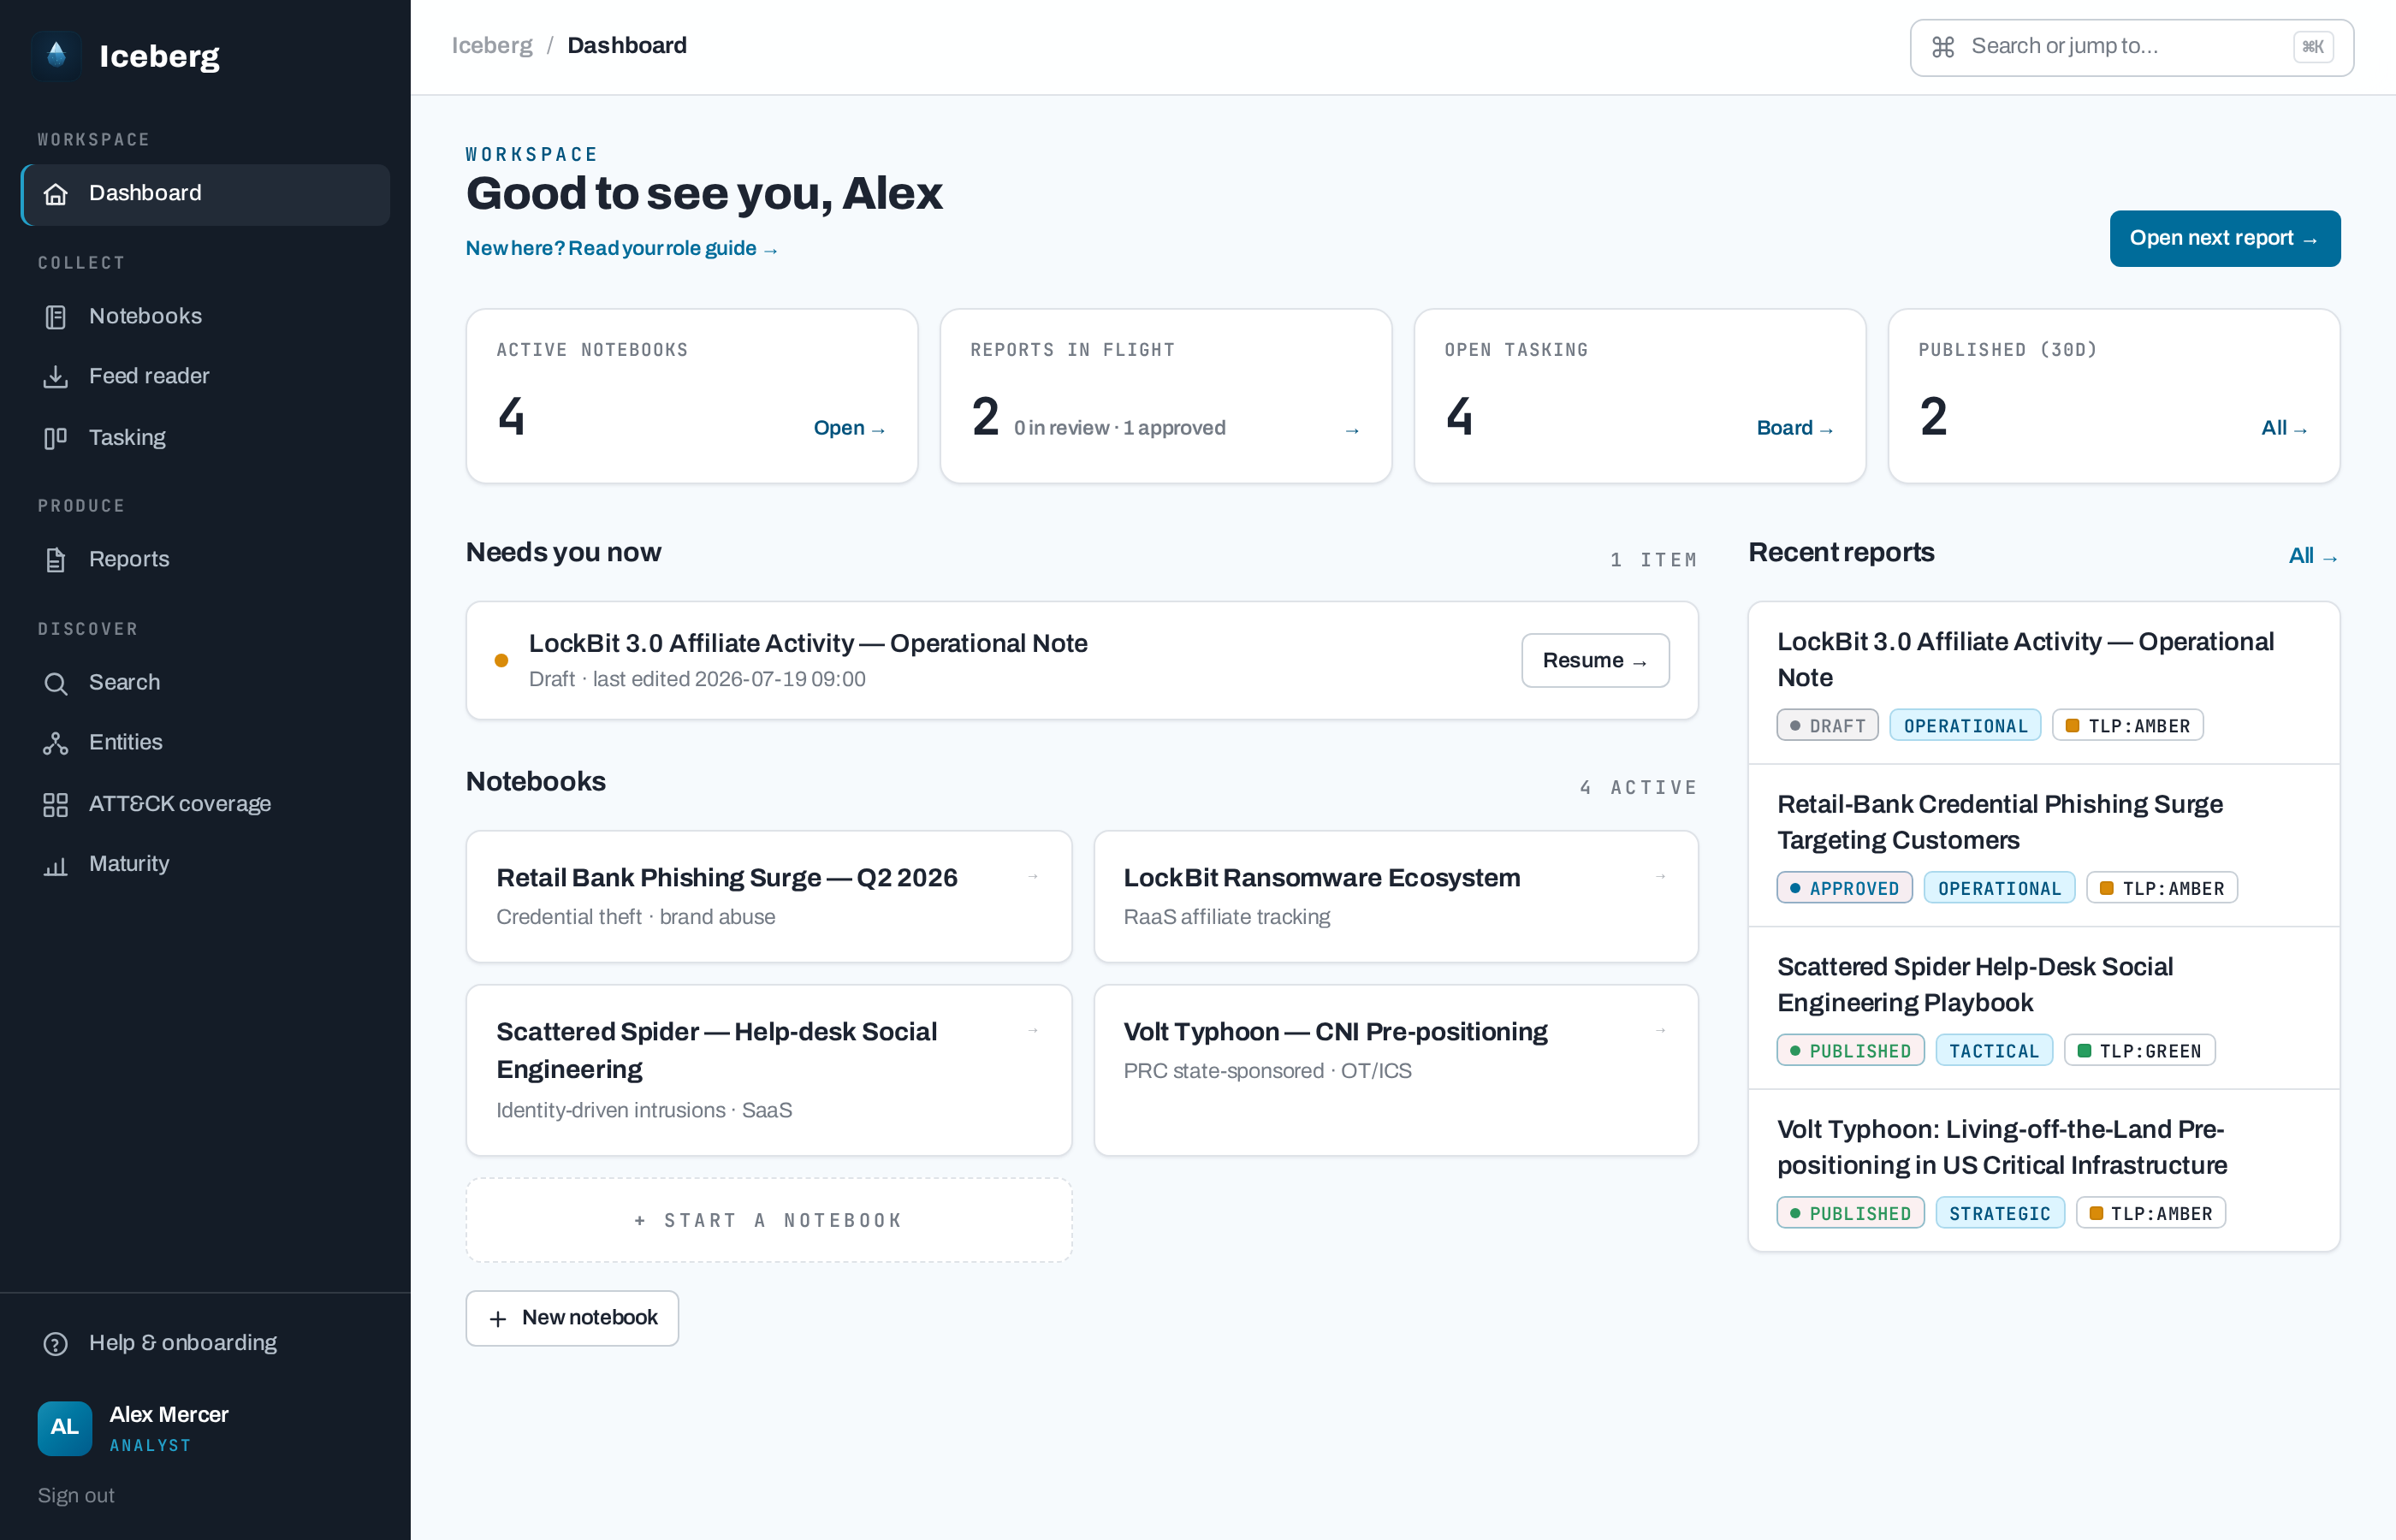Click the Help & onboarding question icon
2396x1540 pixels.
[x=56, y=1344]
